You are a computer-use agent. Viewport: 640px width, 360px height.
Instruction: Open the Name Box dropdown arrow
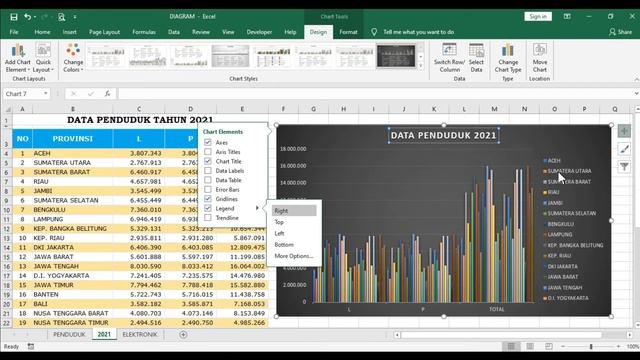45,94
